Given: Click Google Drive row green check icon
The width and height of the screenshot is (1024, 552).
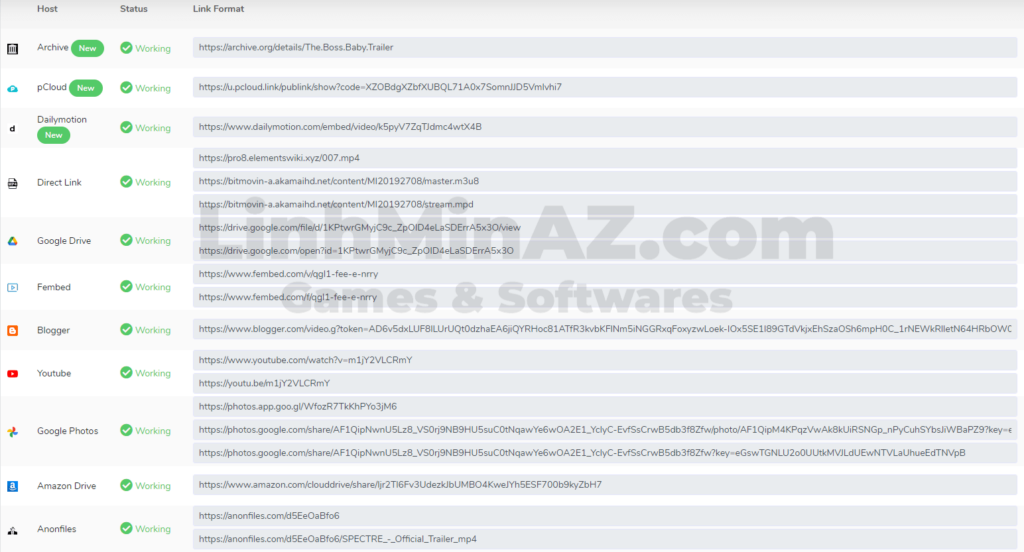Looking at the screenshot, I should tap(126, 240).
